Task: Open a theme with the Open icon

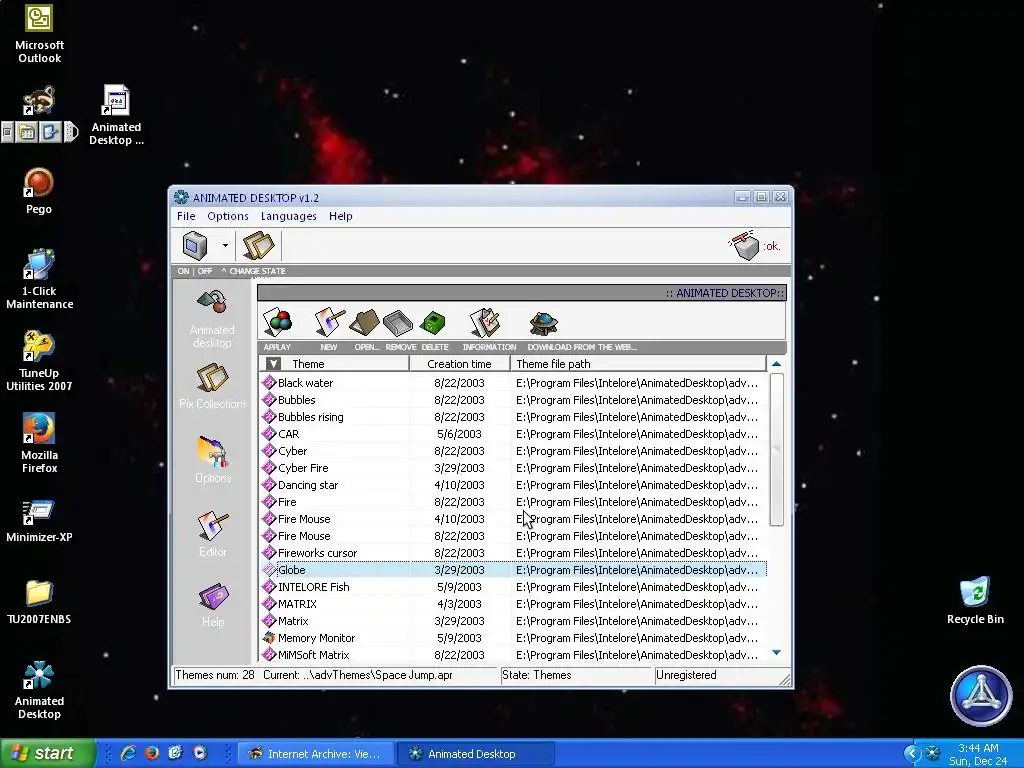Action: click(x=364, y=323)
